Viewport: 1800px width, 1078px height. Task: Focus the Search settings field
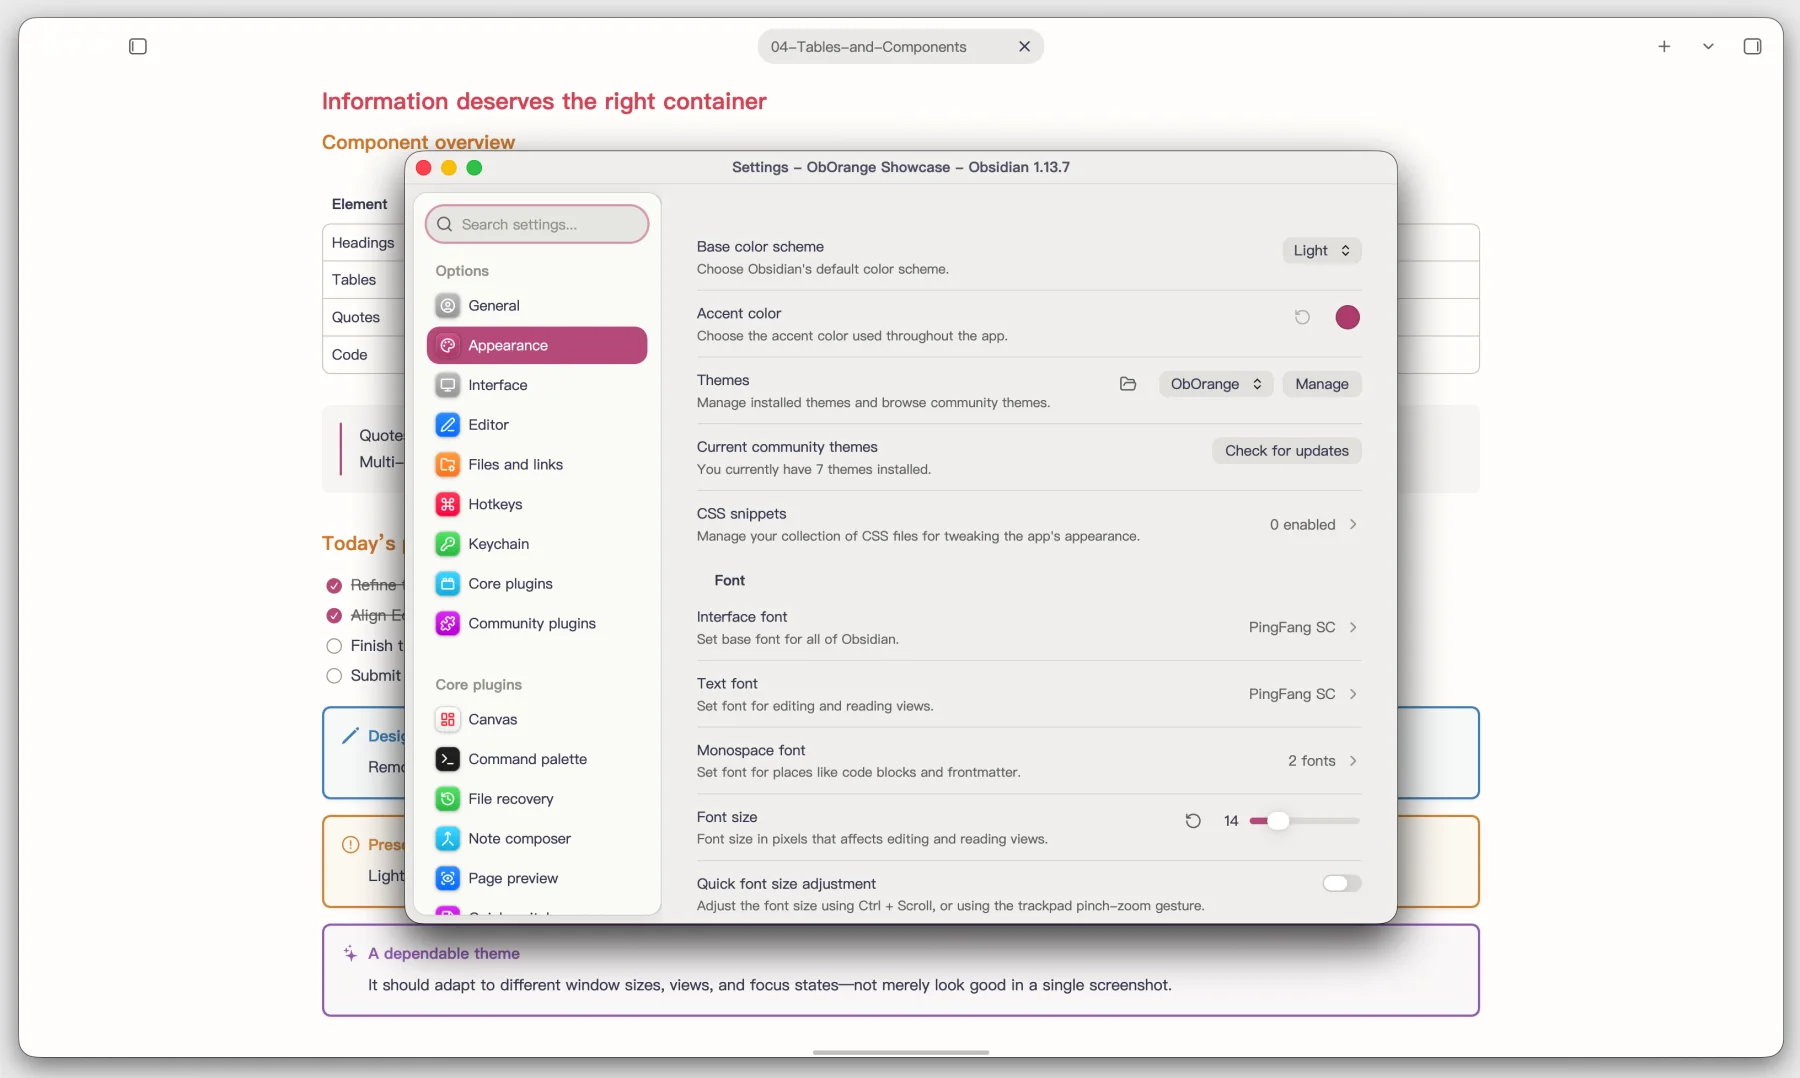(x=537, y=224)
